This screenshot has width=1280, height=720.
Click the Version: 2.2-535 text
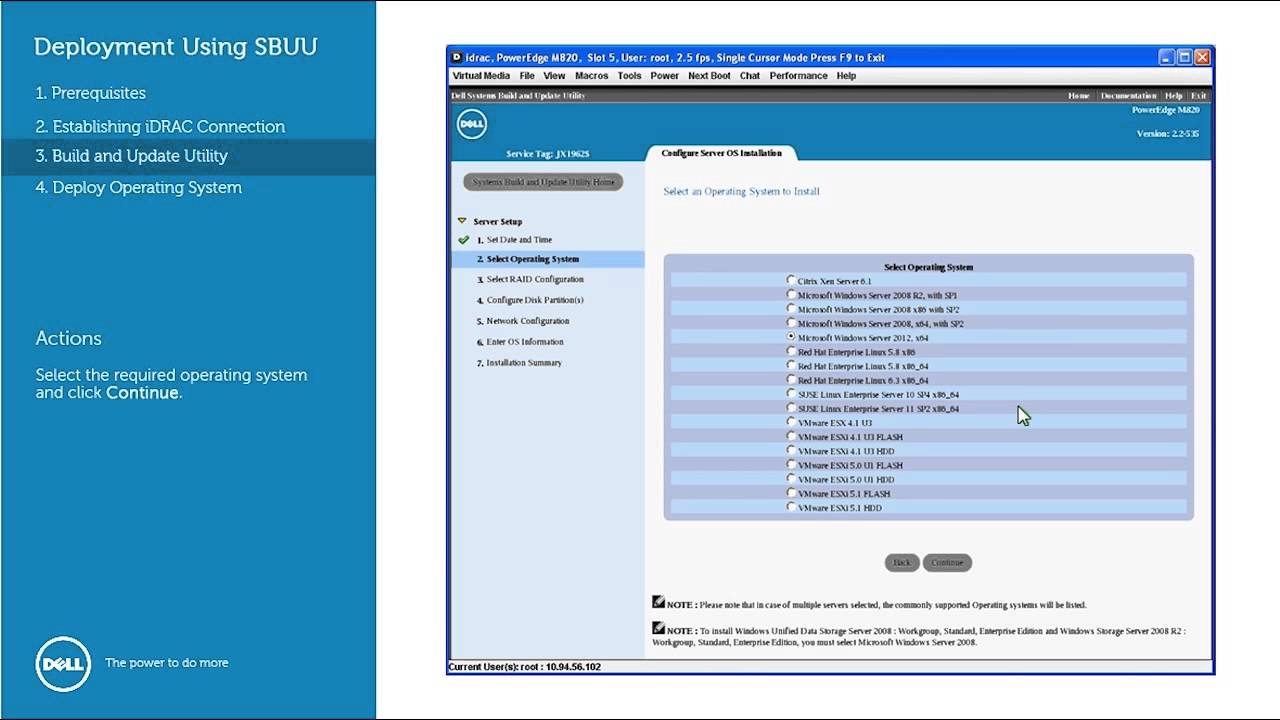[x=1167, y=134]
